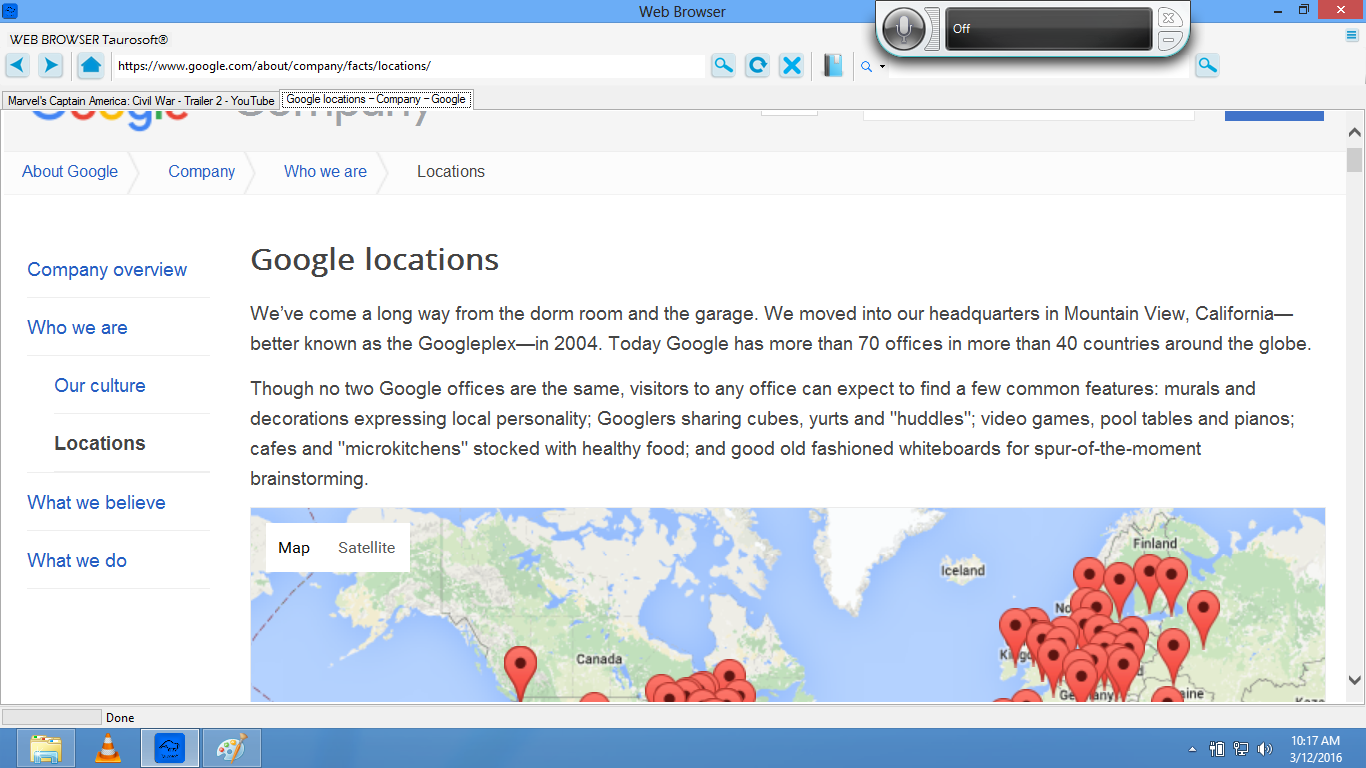
Task: Stop loading with the blue X icon
Action: click(792, 66)
